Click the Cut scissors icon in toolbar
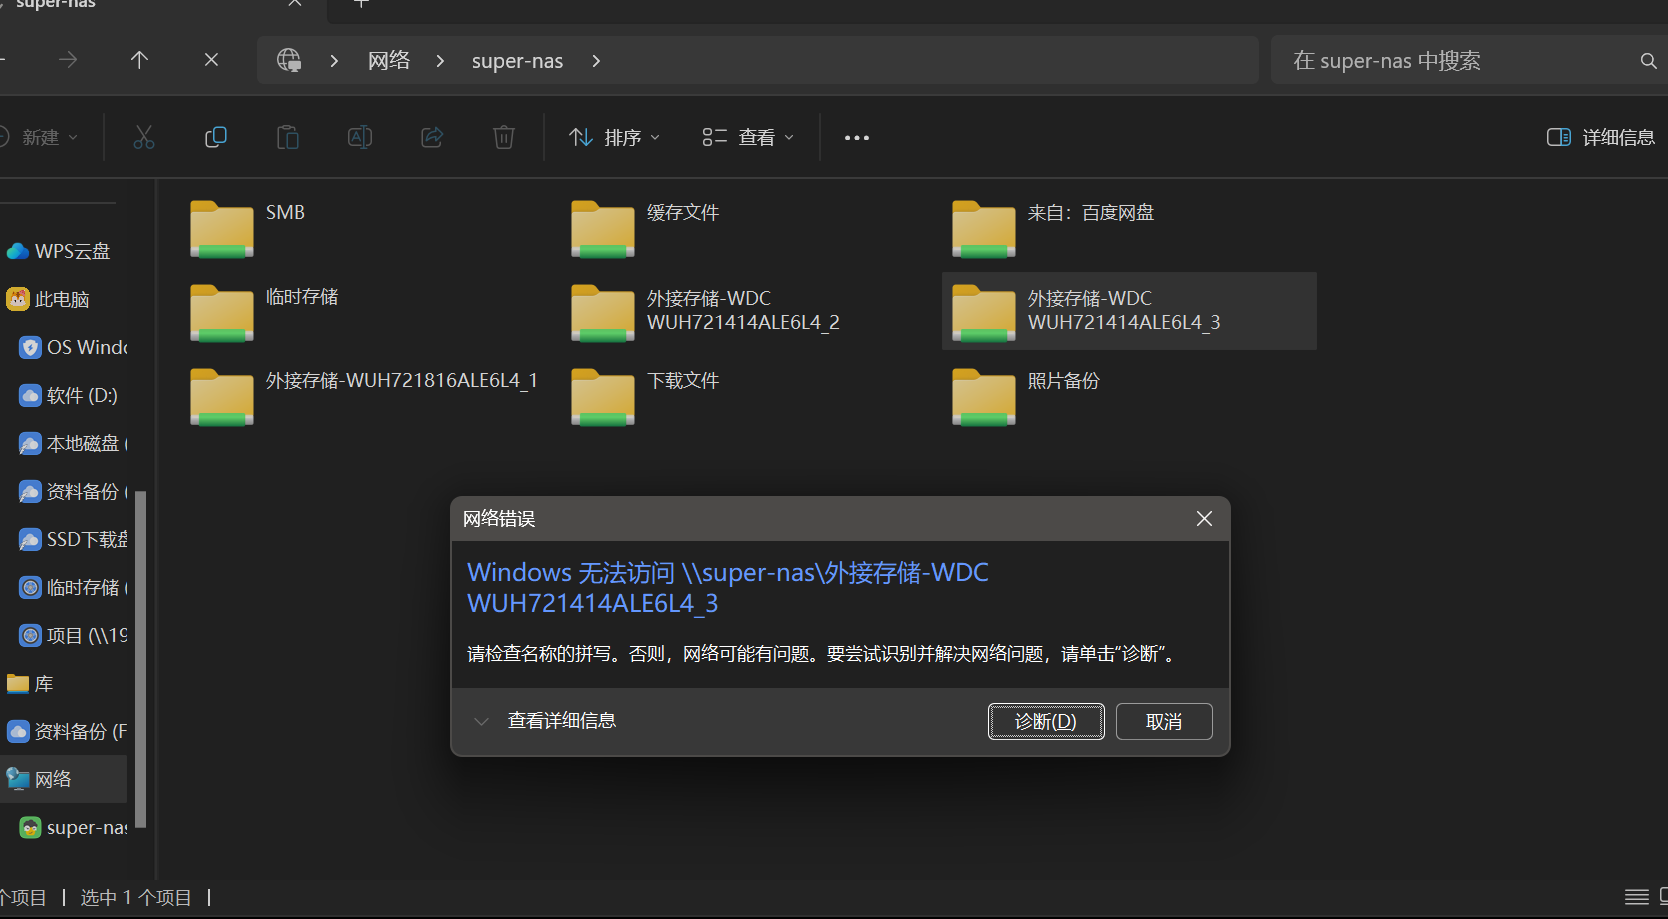 [144, 137]
